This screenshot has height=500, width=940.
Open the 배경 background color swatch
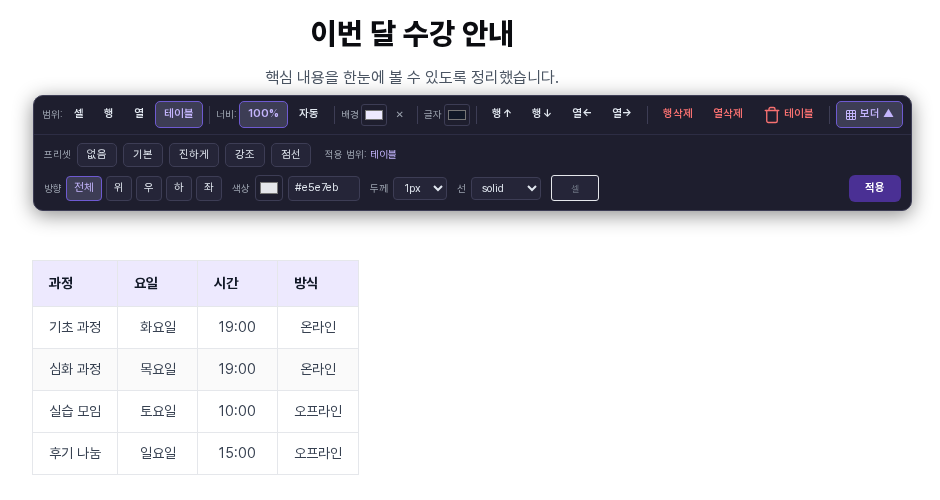(x=373, y=115)
